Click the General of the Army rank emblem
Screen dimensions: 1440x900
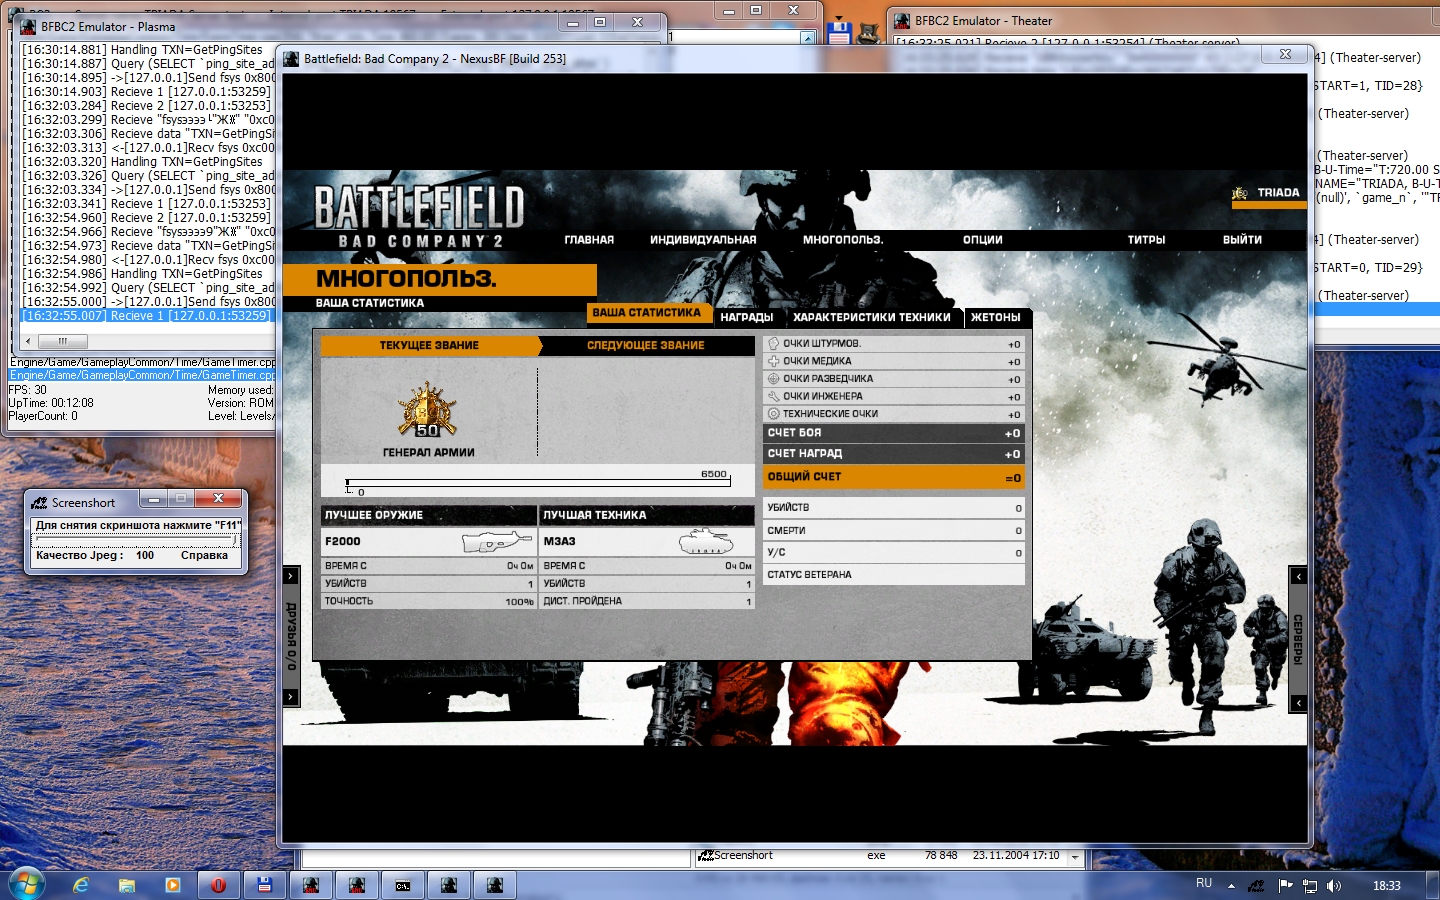[428, 410]
